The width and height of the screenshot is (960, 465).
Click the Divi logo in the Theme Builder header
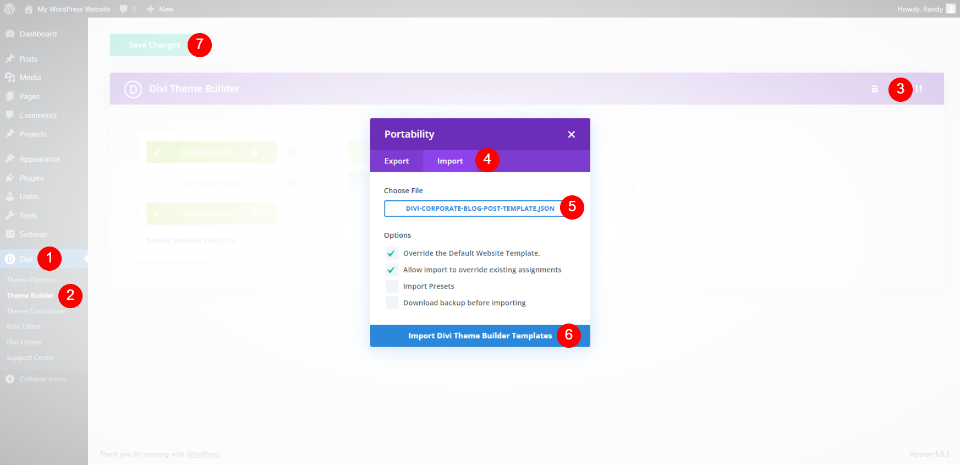point(133,89)
